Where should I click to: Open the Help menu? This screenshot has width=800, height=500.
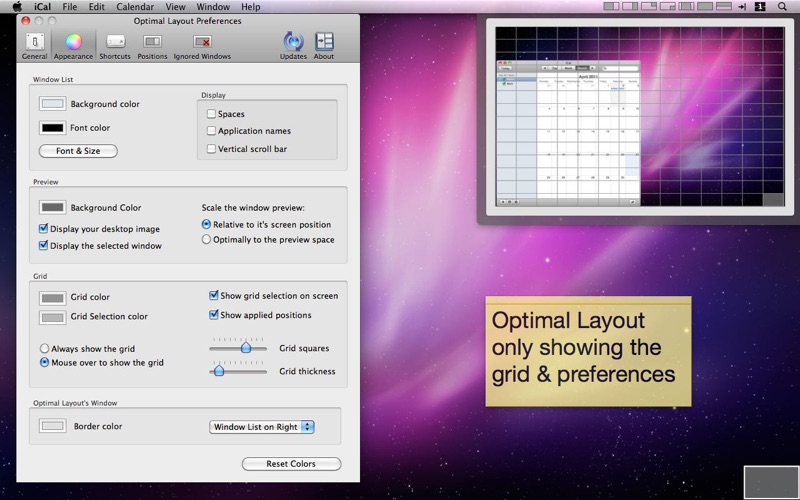pyautogui.click(x=251, y=7)
